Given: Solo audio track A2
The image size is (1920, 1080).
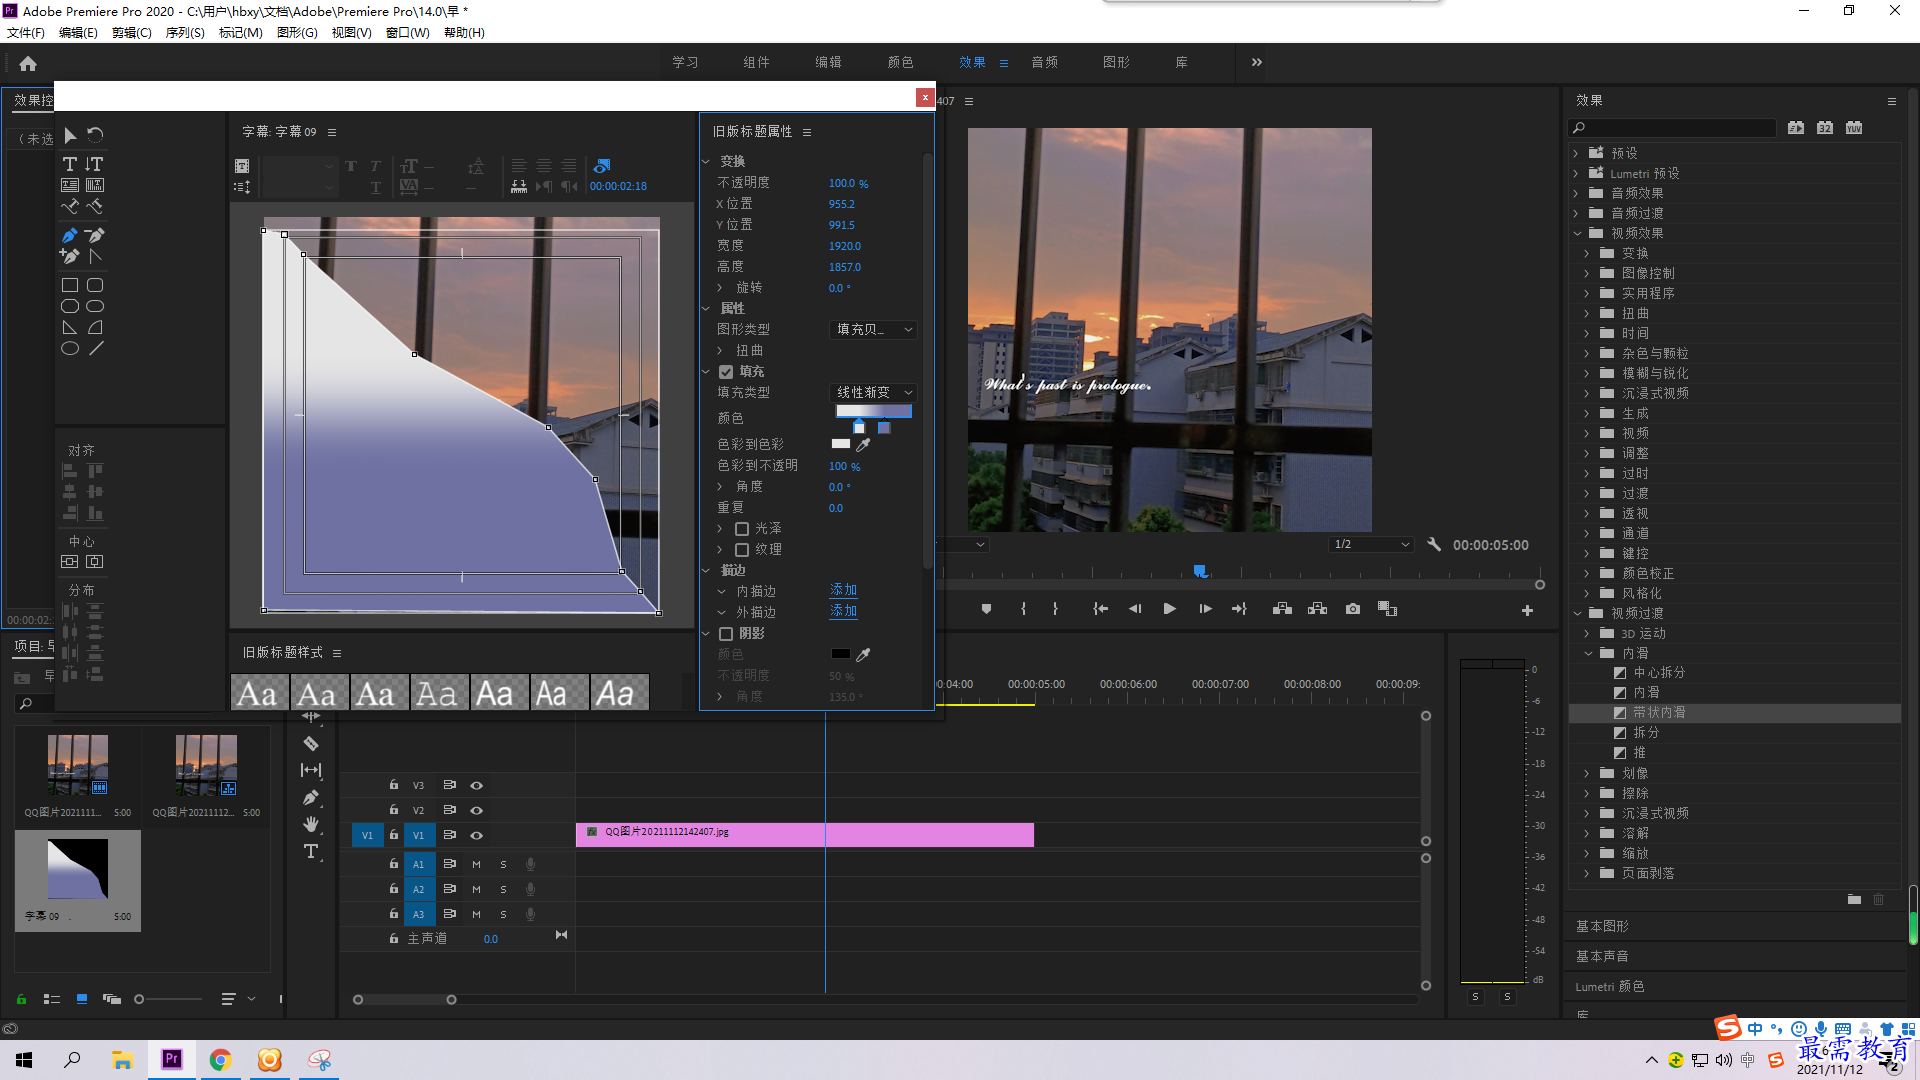Looking at the screenshot, I should pyautogui.click(x=503, y=889).
